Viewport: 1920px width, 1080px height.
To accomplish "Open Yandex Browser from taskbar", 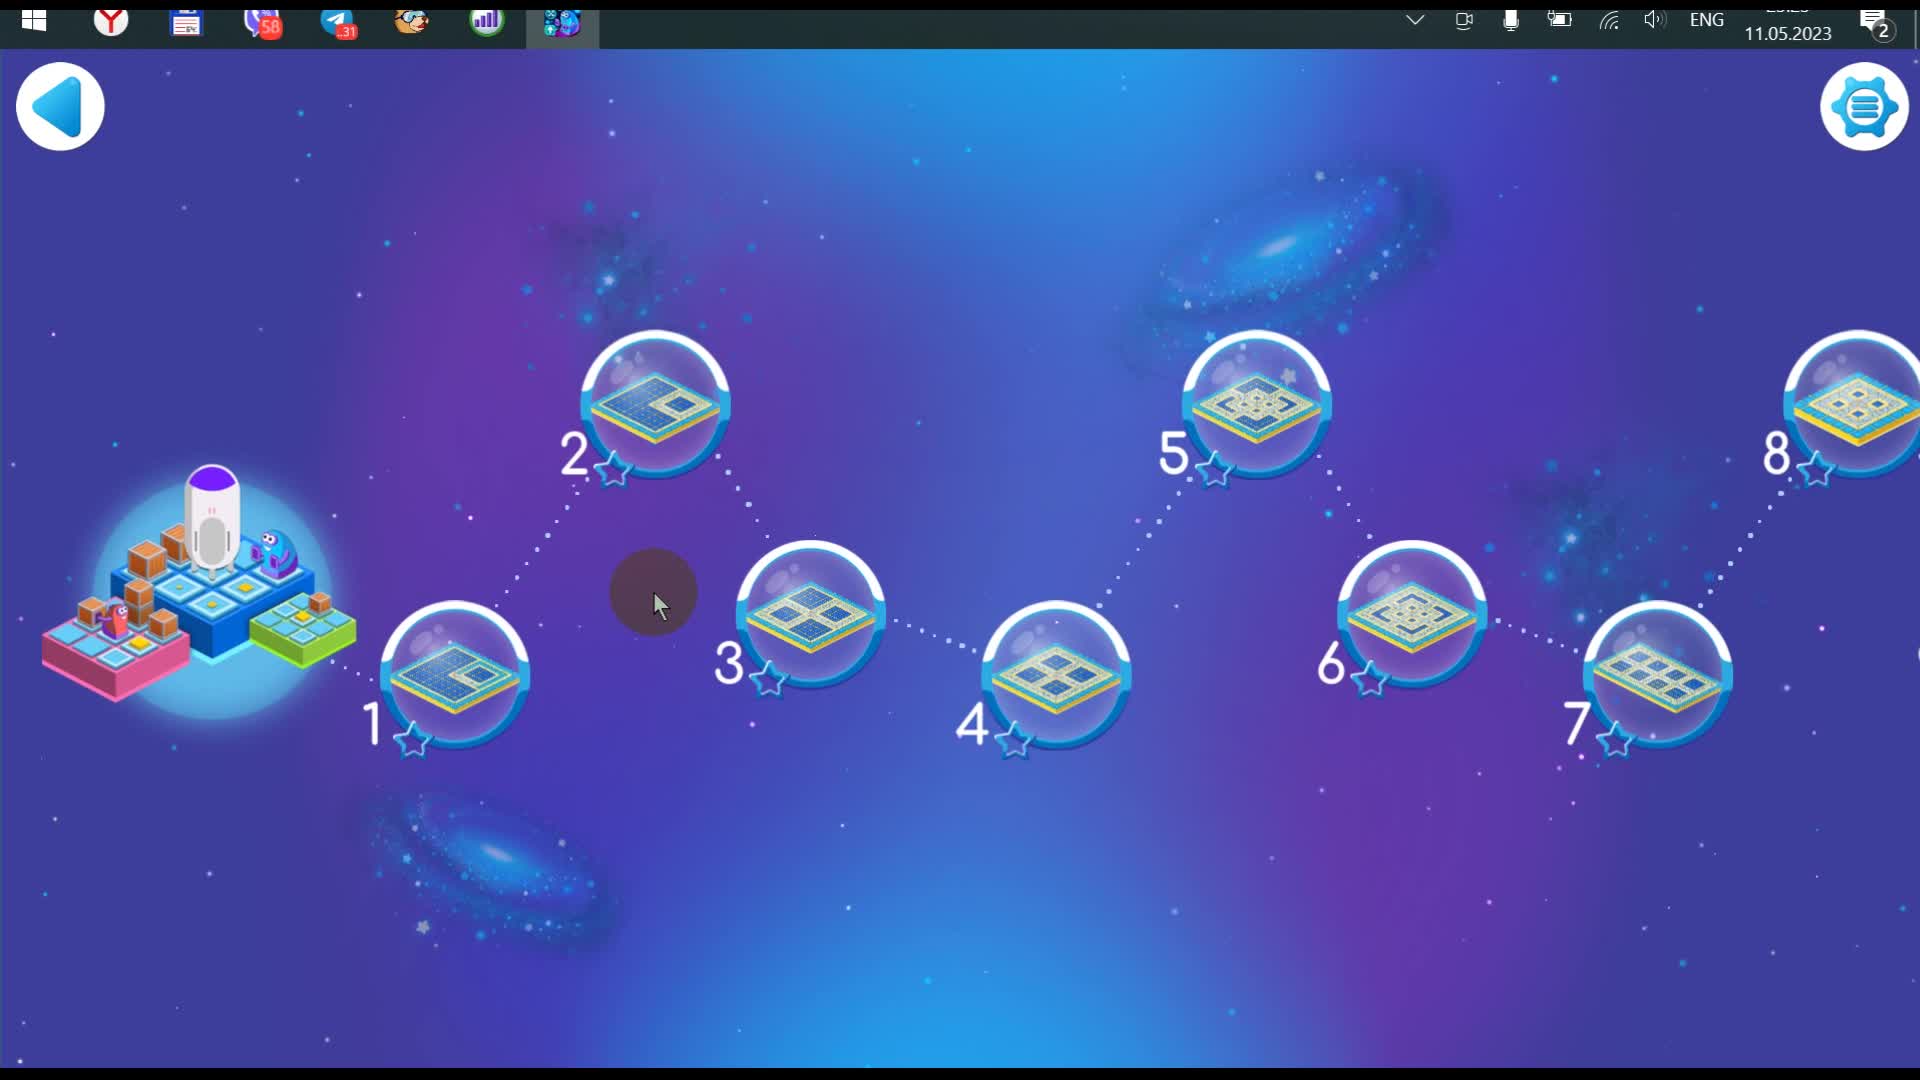I will point(111,21).
